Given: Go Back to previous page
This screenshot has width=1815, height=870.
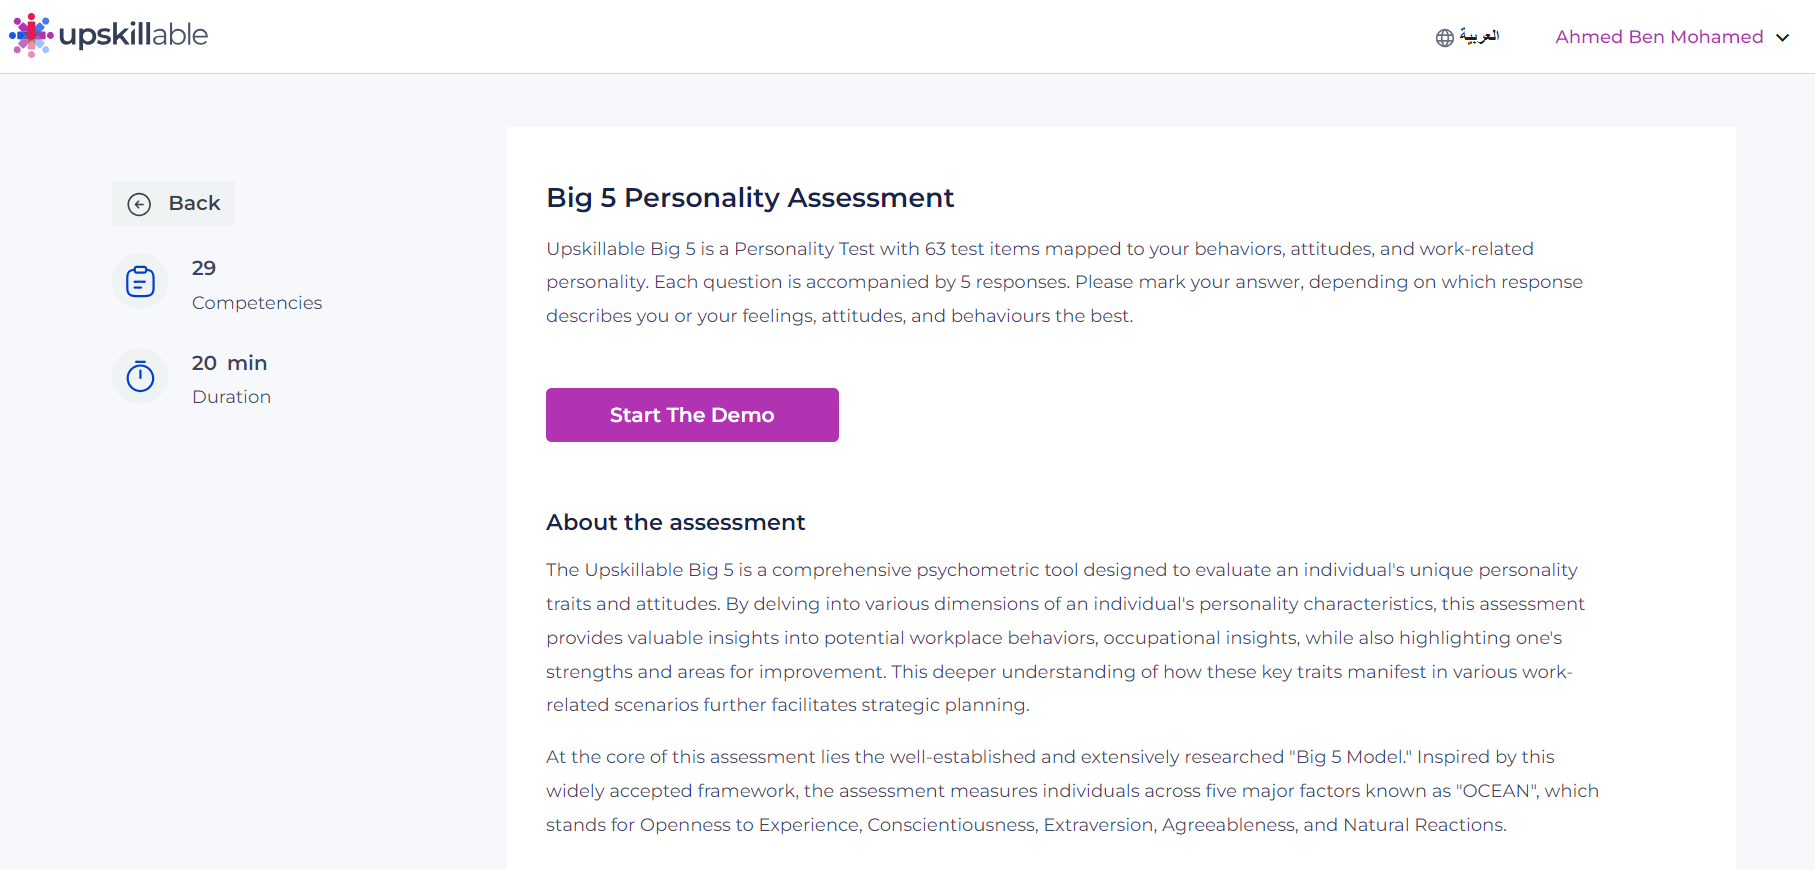Looking at the screenshot, I should tap(173, 203).
